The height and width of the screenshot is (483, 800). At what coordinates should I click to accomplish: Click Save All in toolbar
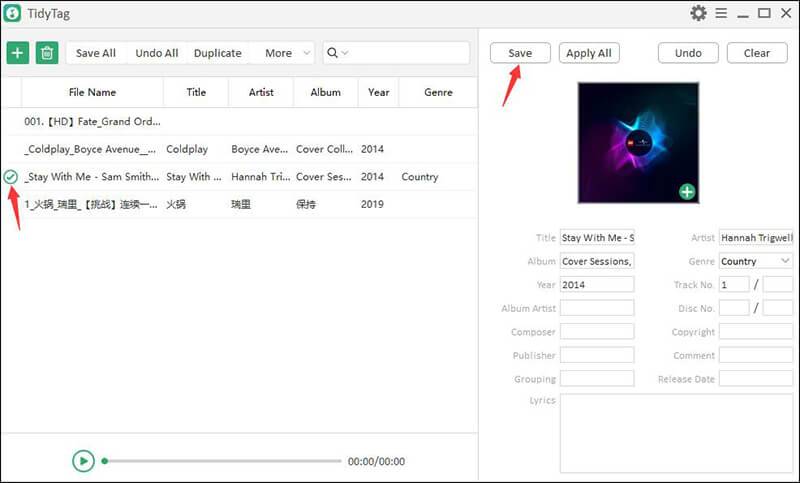pos(96,53)
